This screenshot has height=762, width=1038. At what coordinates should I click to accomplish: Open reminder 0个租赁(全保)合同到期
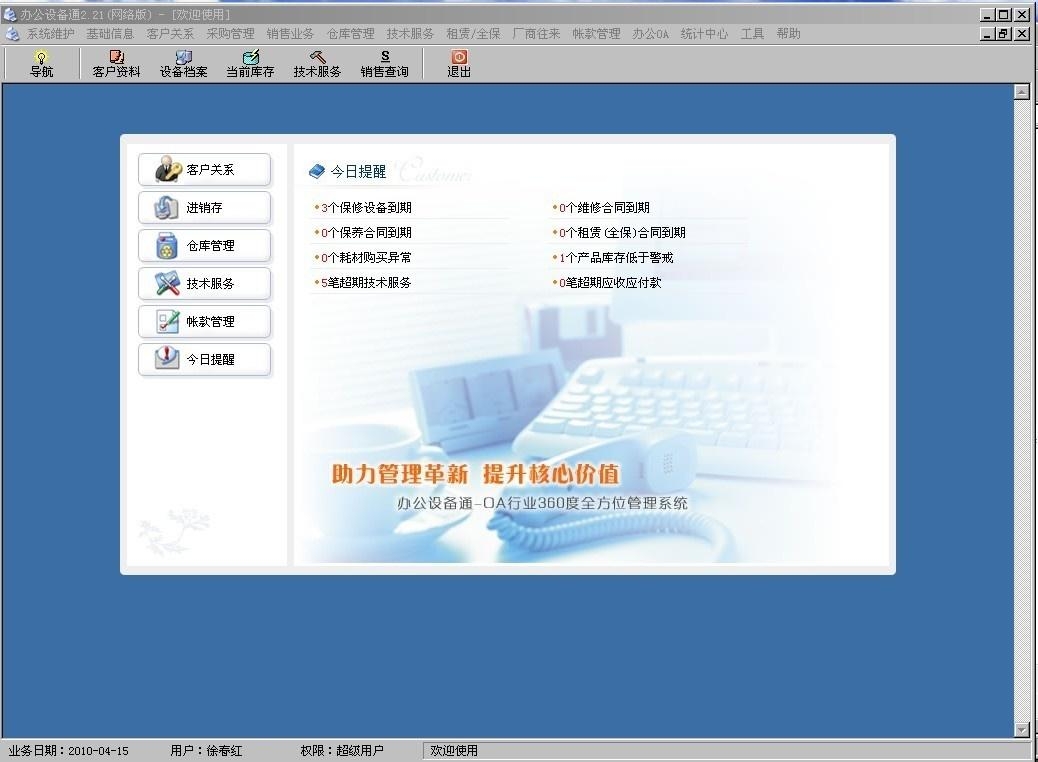coord(622,233)
